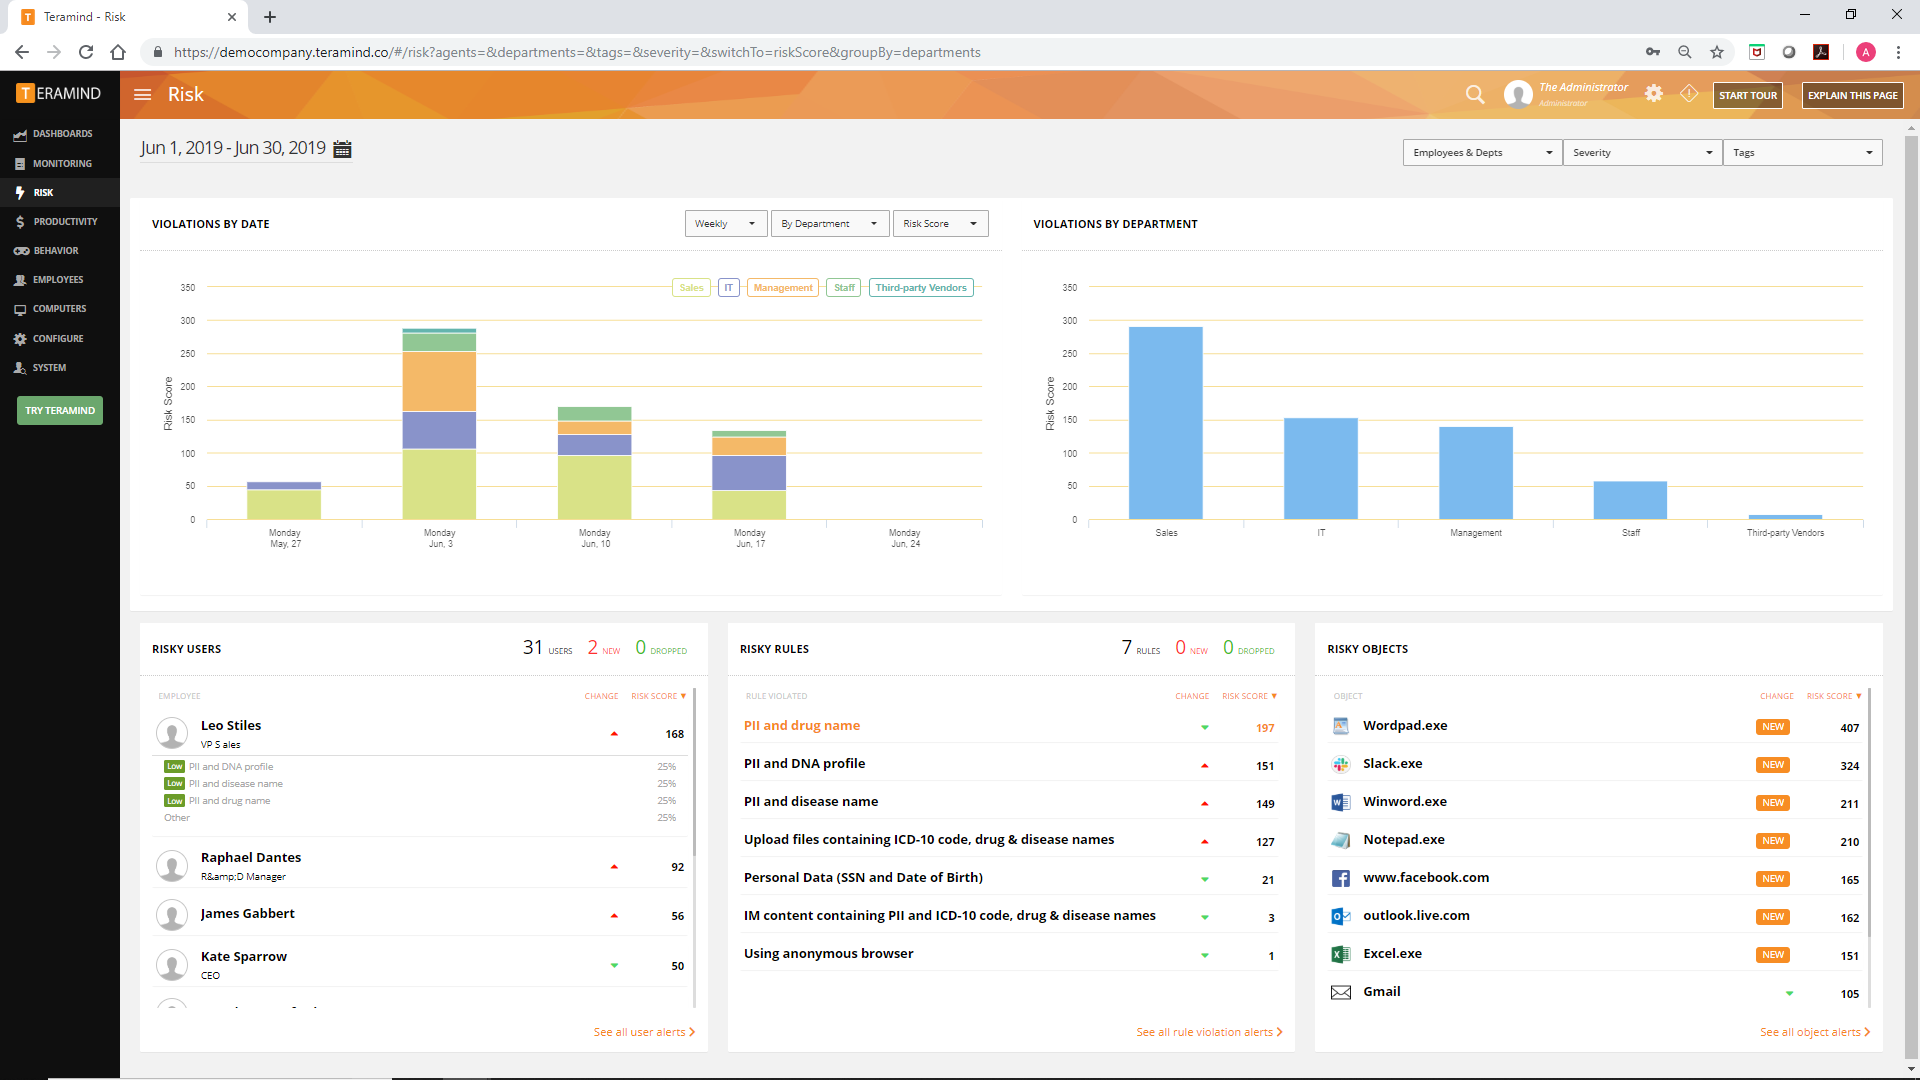This screenshot has height=1080, width=1920.
Task: Click the settings gear icon in header
Action: 1654,93
